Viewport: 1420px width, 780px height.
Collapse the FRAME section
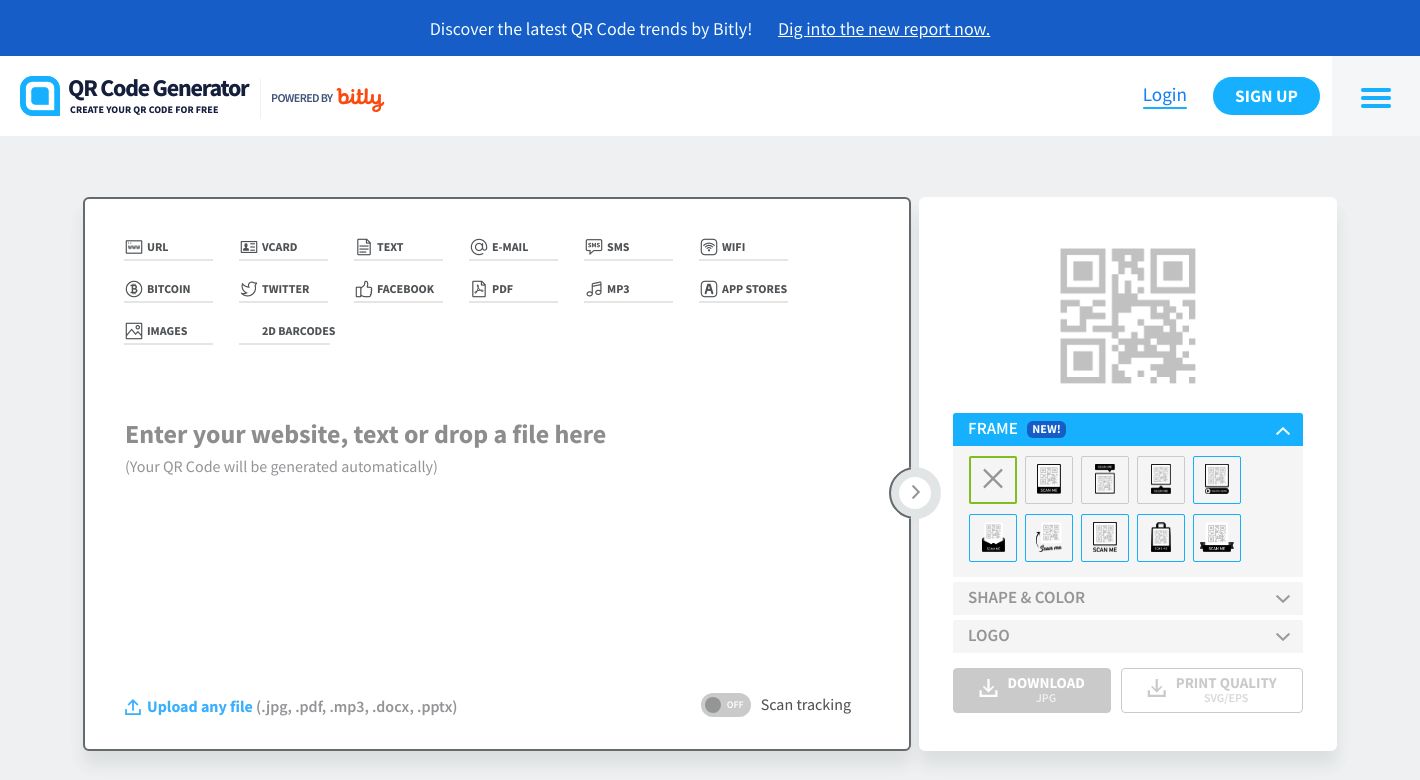click(x=1128, y=429)
